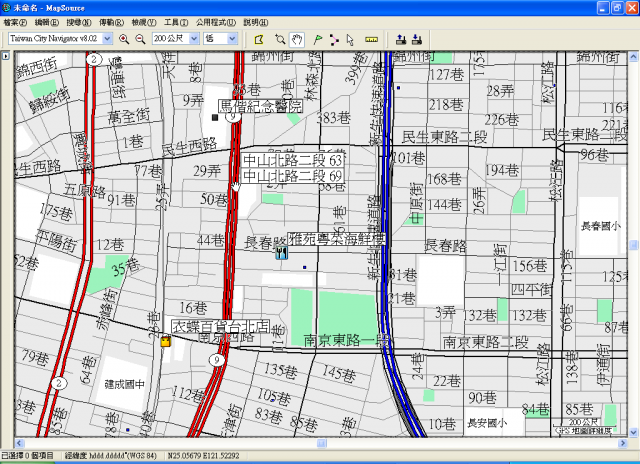Screen dimensions: 640x464
Task: Click Receive from Device icon
Action: click(x=417, y=40)
